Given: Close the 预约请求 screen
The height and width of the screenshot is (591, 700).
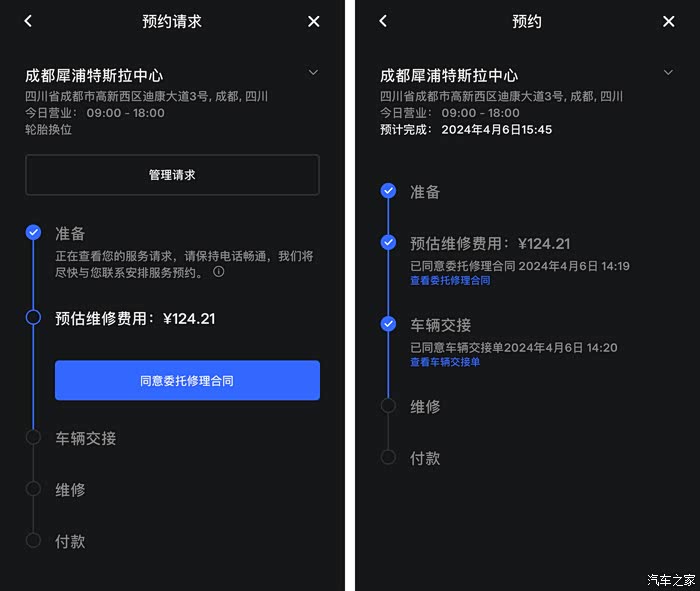Looking at the screenshot, I should (x=313, y=21).
